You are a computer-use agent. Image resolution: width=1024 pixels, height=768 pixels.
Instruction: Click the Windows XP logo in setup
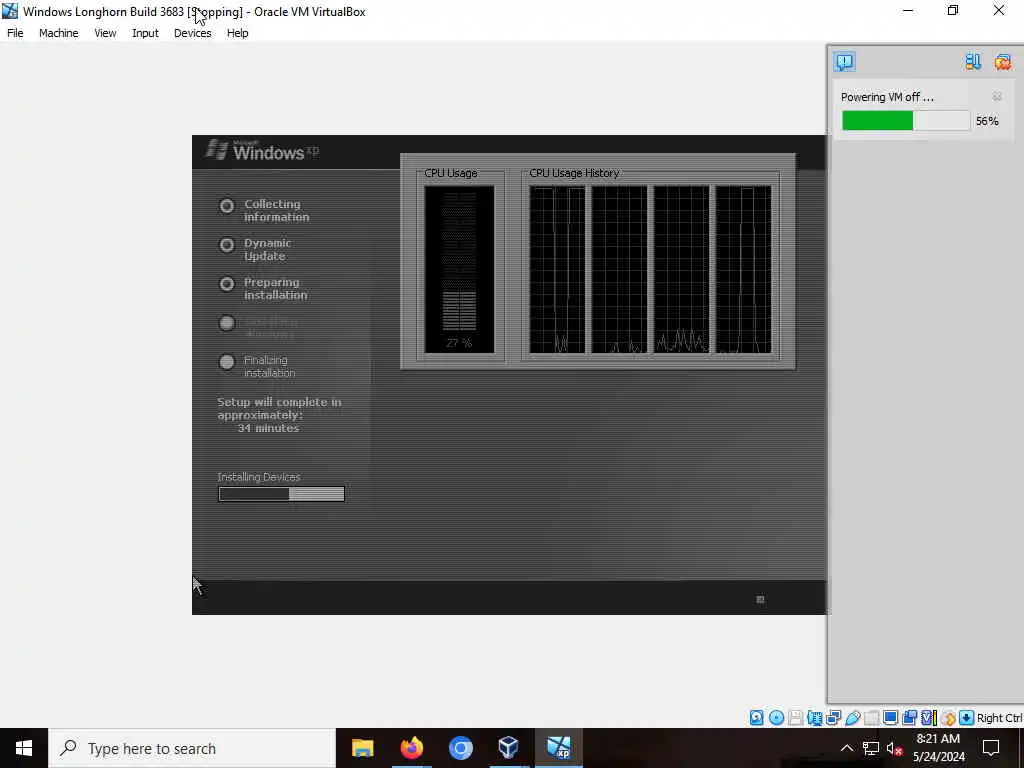[x=263, y=150]
